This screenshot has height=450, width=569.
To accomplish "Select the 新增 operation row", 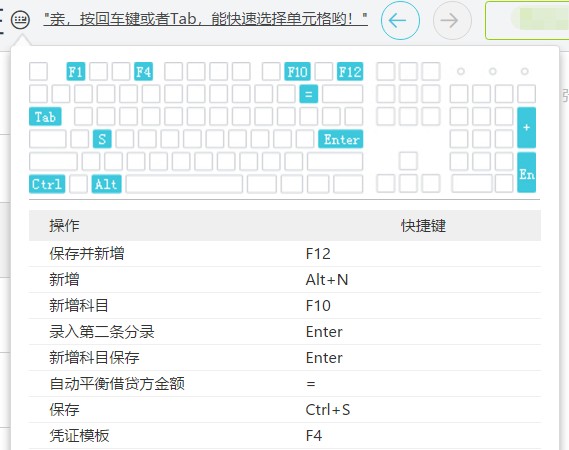I will [x=285, y=280].
